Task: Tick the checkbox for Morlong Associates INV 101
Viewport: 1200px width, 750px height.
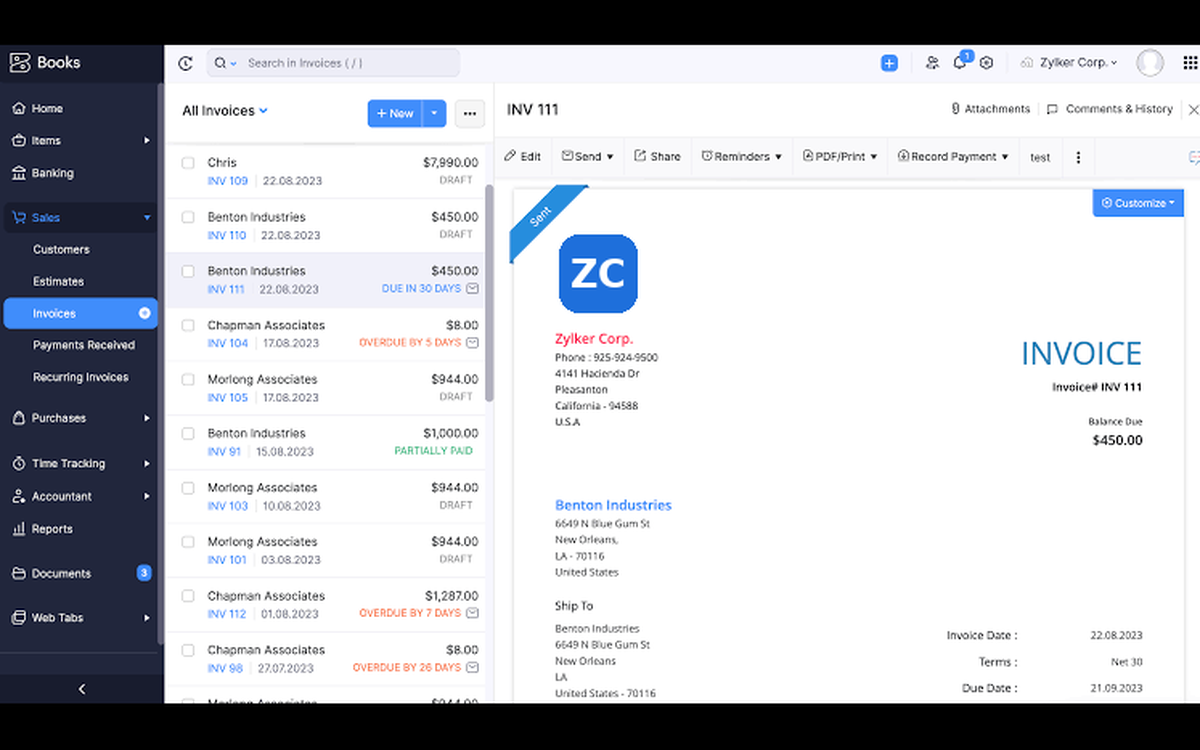Action: (x=188, y=541)
